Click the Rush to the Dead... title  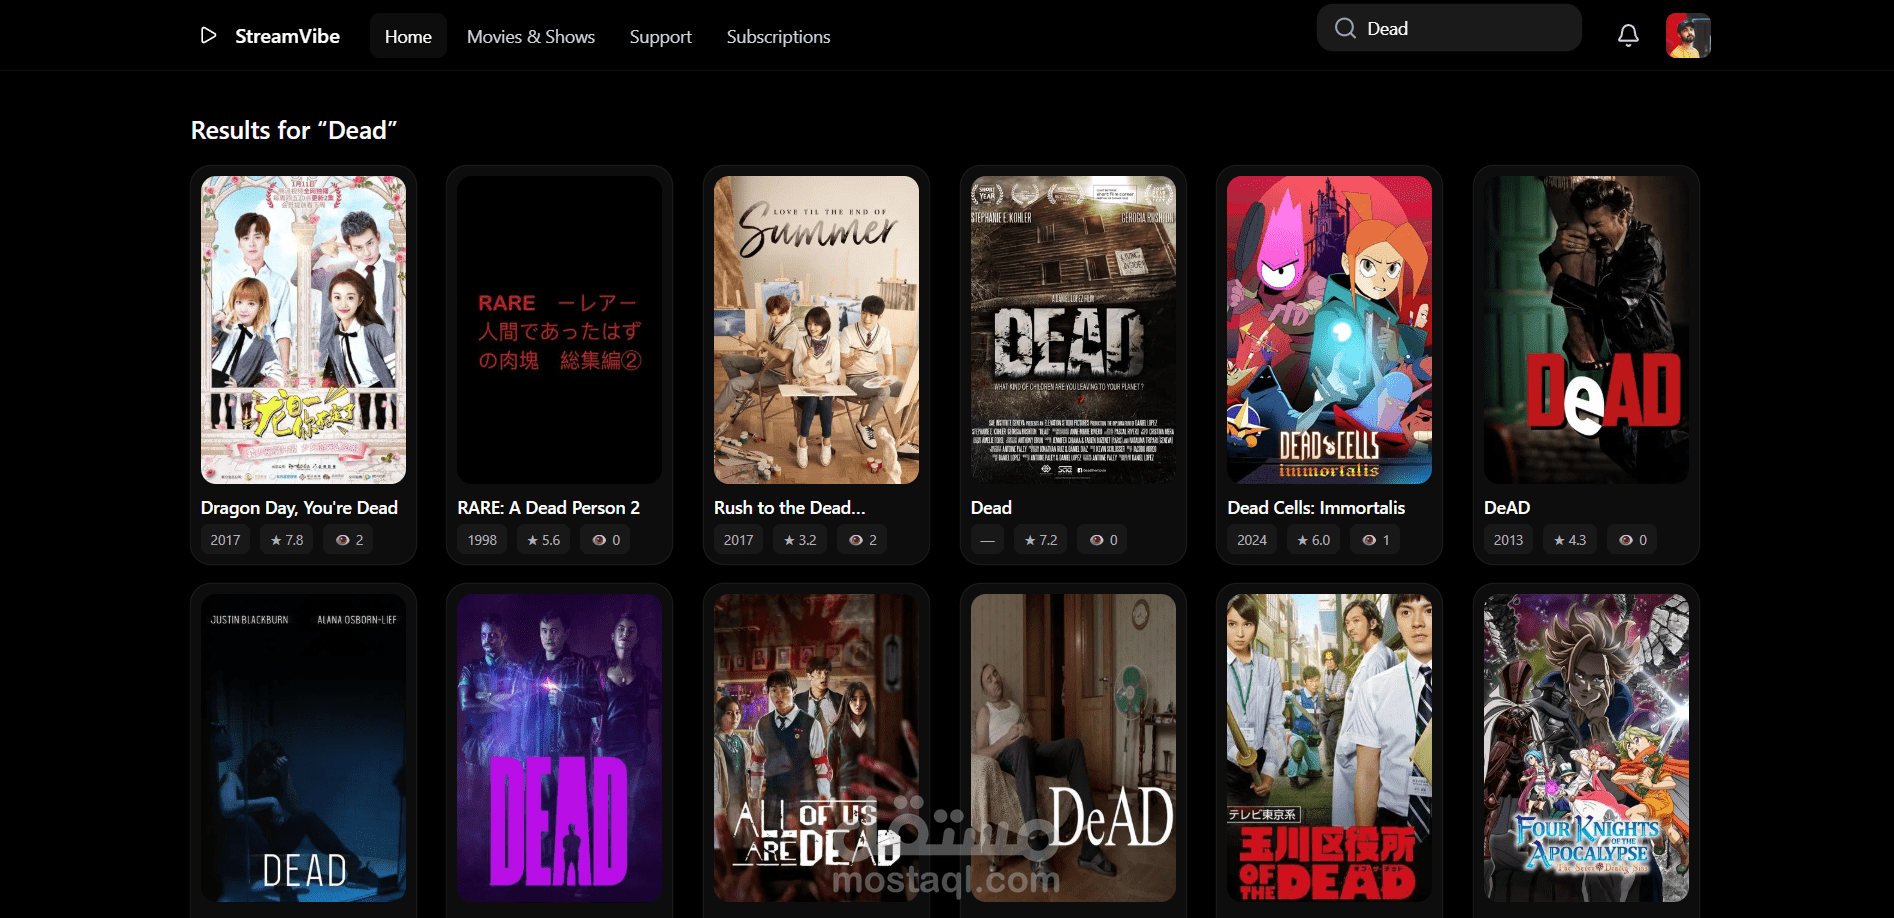pos(789,508)
